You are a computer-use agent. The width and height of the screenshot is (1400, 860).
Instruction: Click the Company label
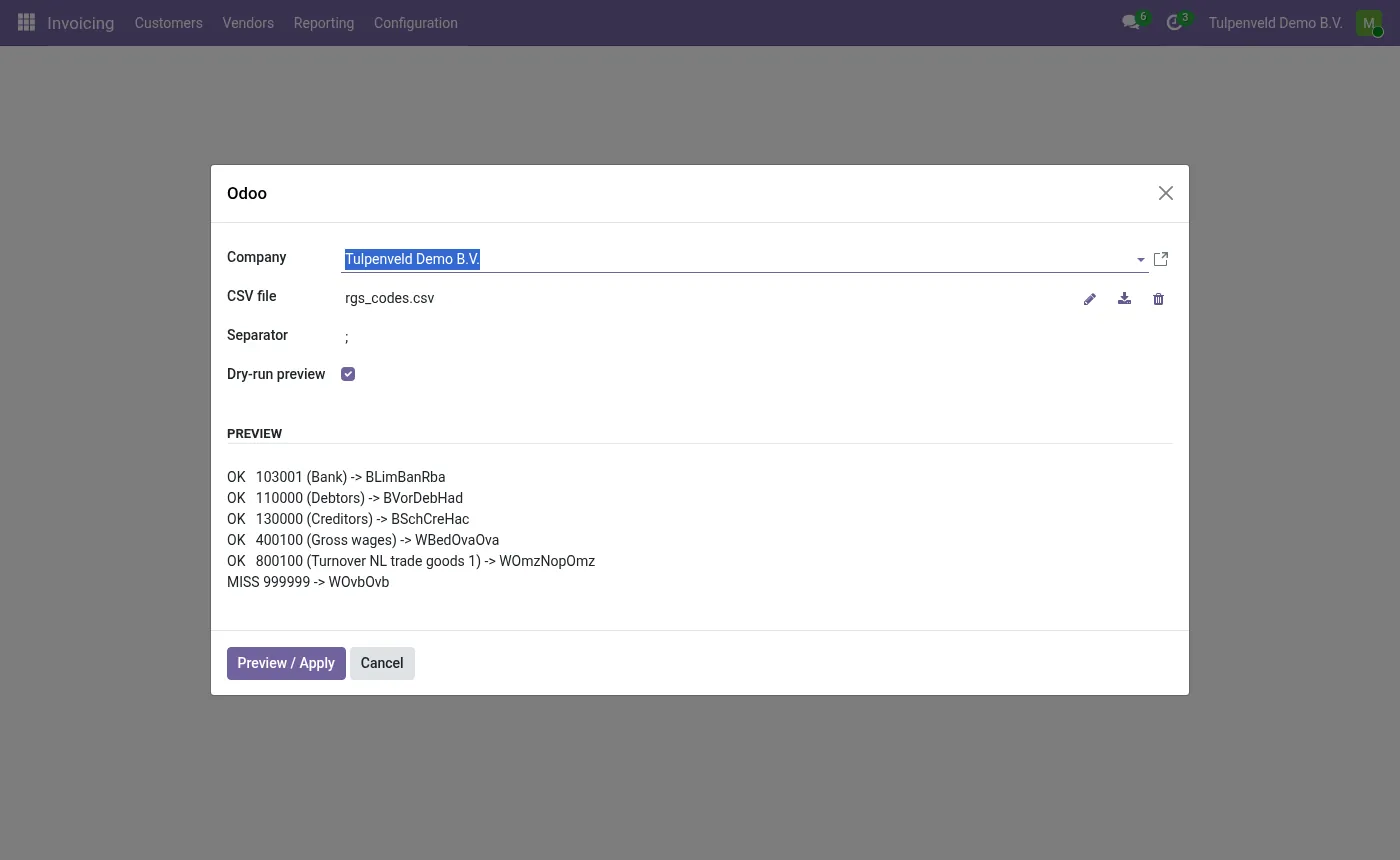point(257,257)
